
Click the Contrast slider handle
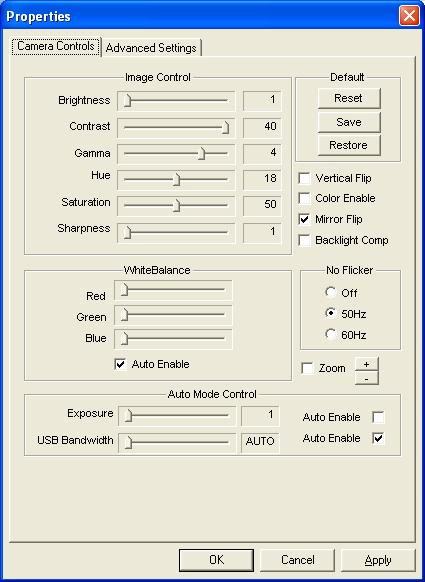(x=225, y=127)
